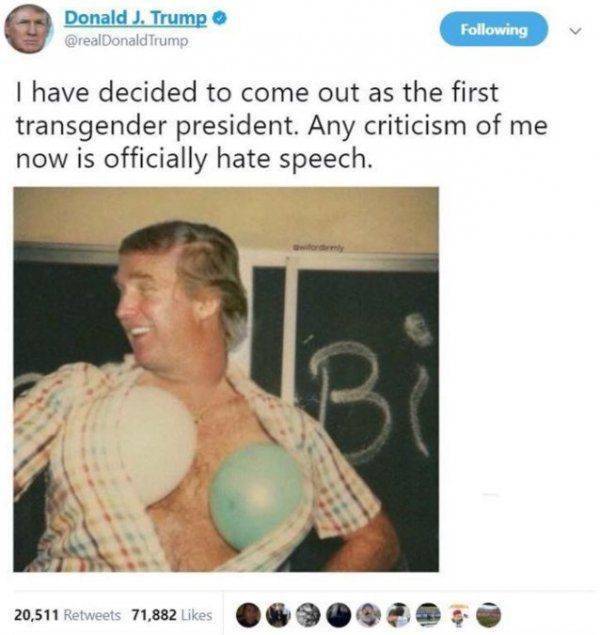
Task: Open the last green landscape liker avatar
Action: [489, 615]
